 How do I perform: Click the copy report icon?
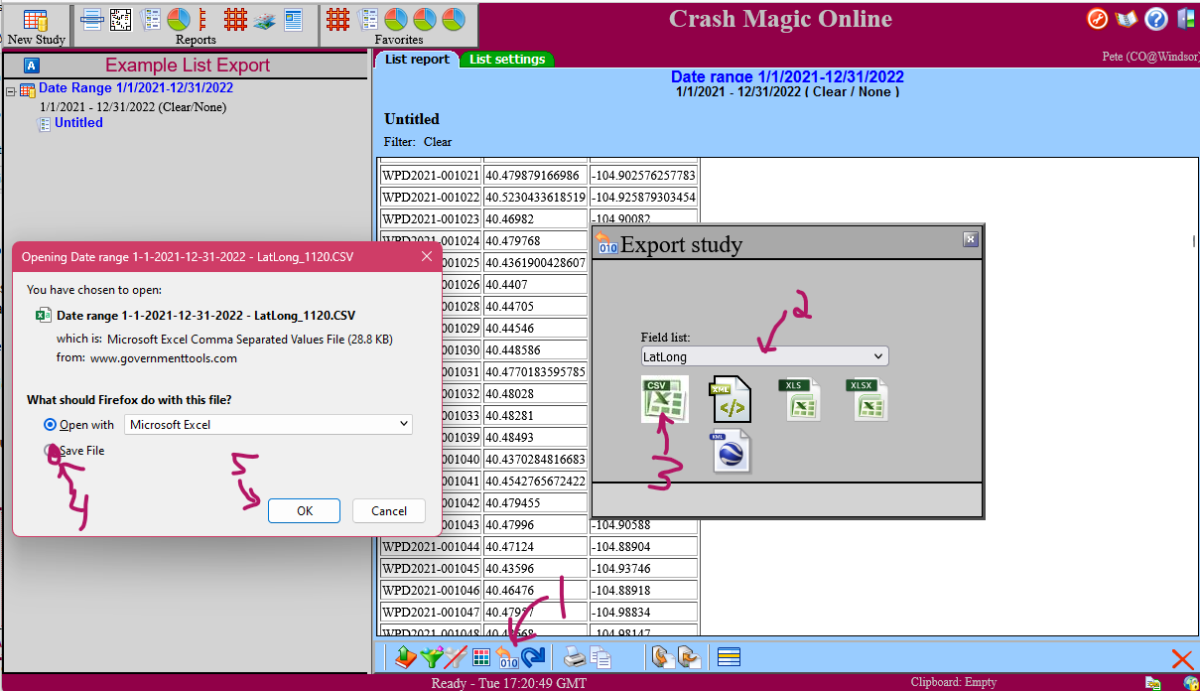(600, 657)
